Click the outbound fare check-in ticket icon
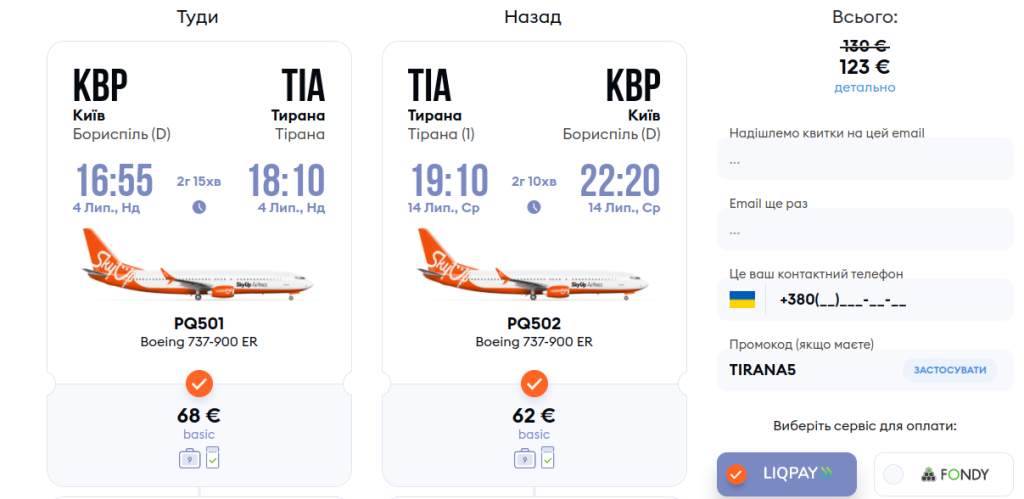 click(x=212, y=458)
